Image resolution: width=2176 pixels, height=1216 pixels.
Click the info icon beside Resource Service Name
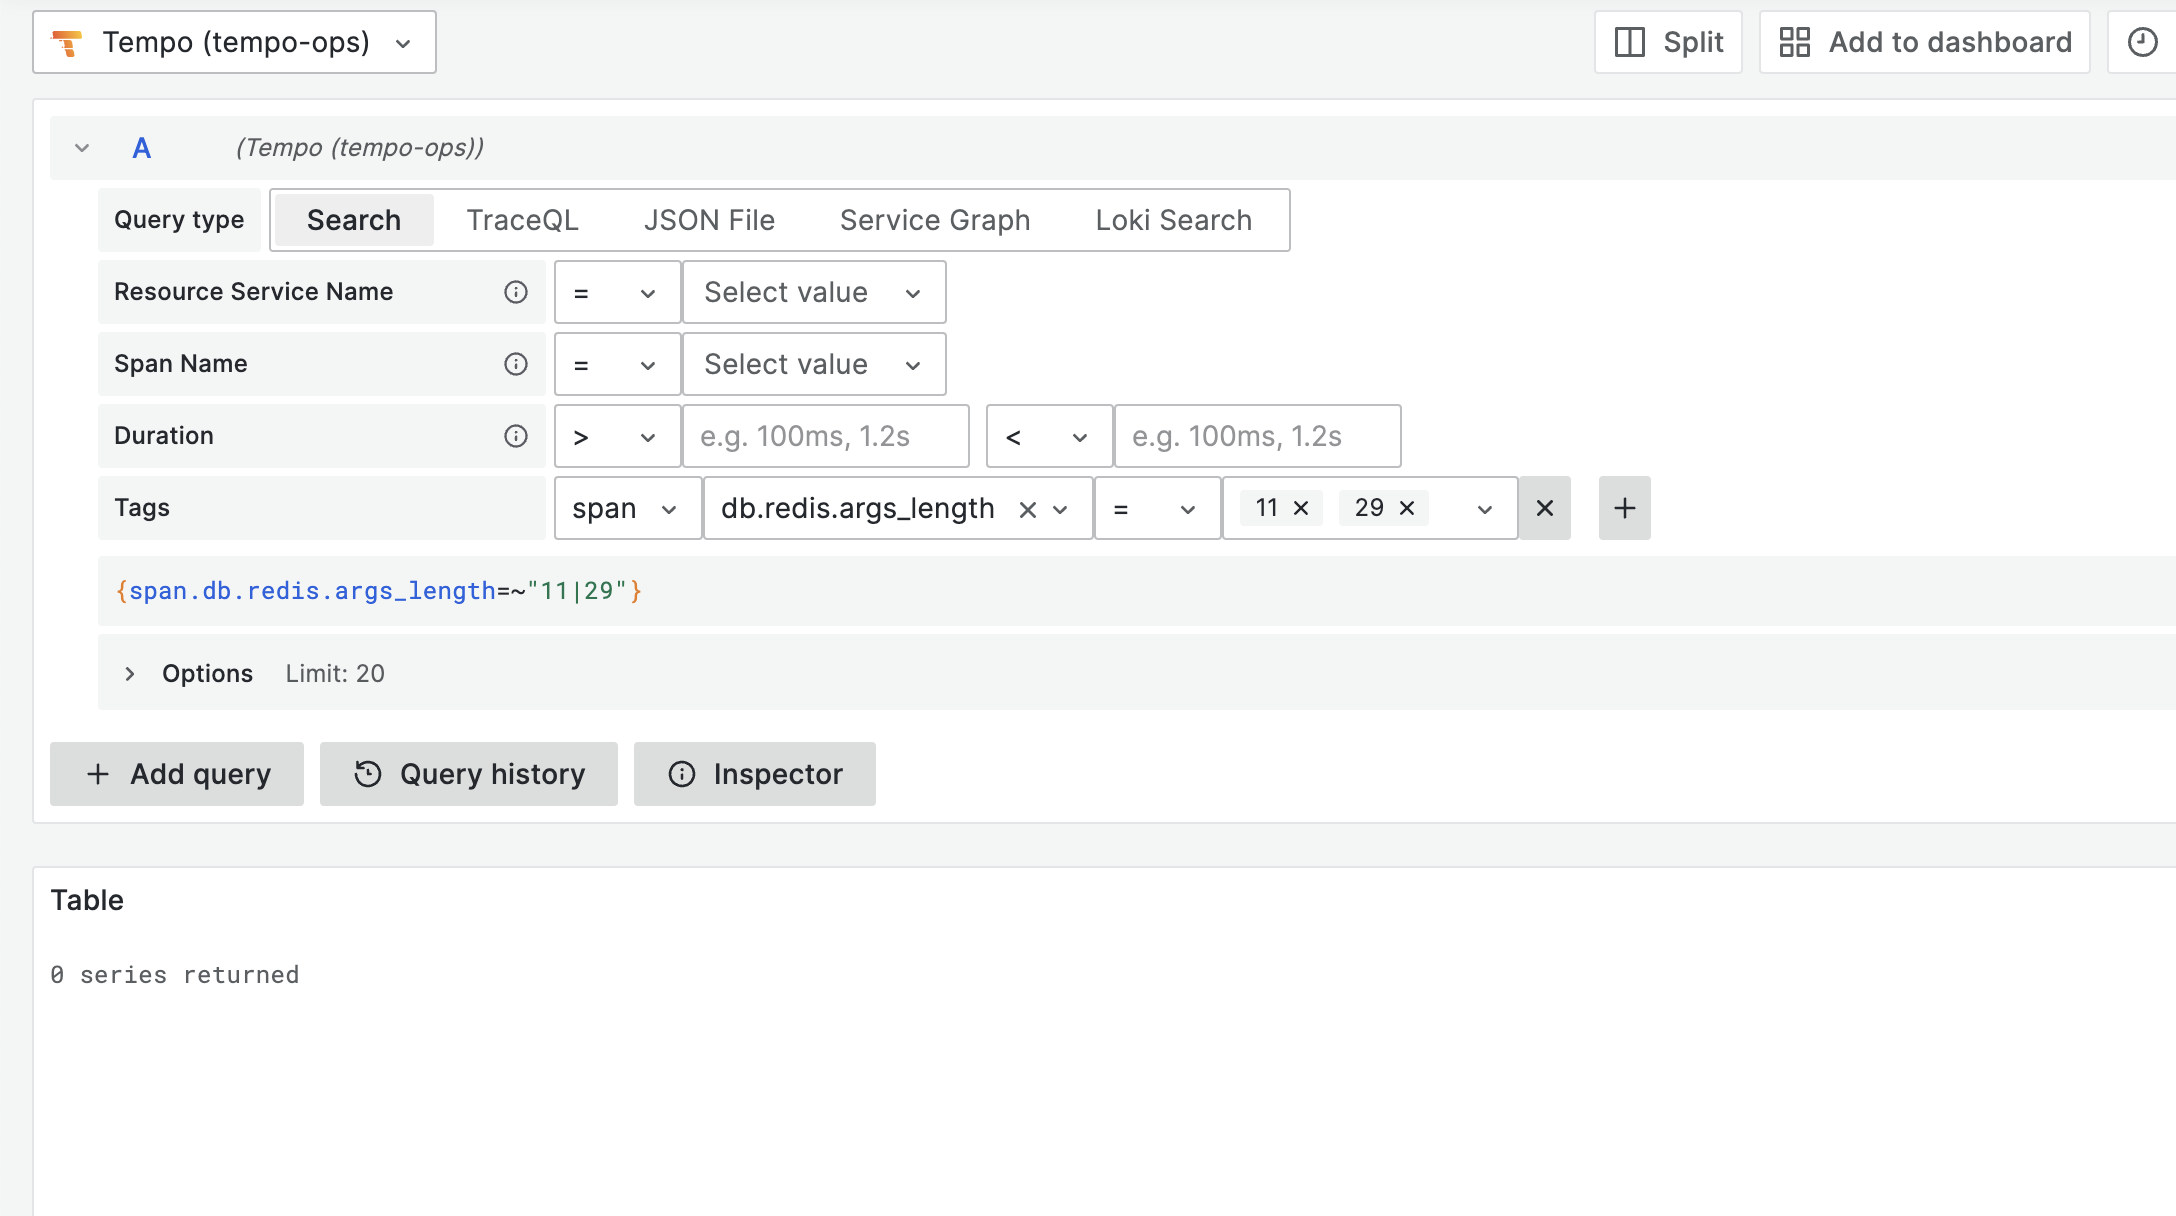tap(516, 292)
